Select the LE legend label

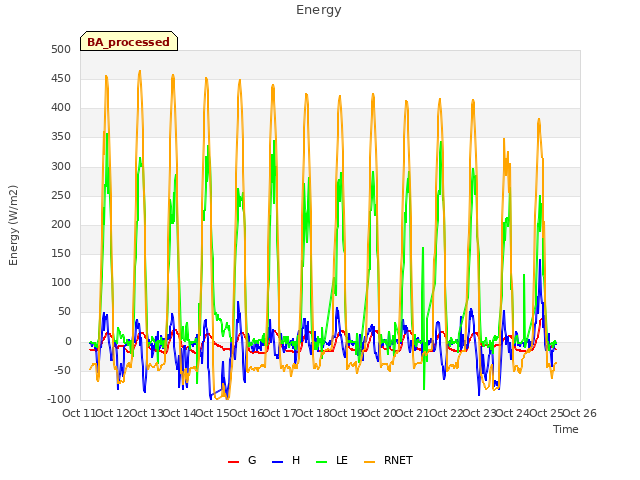(342, 460)
